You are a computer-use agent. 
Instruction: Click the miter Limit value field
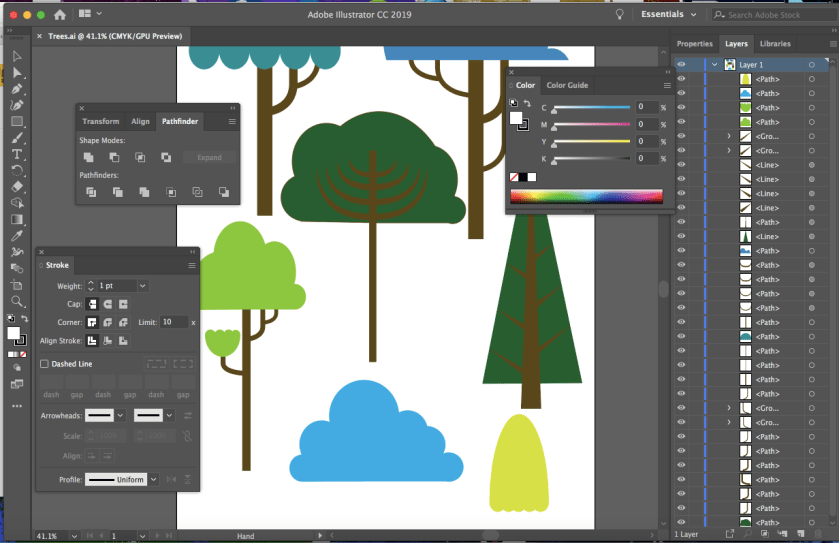[x=174, y=322]
